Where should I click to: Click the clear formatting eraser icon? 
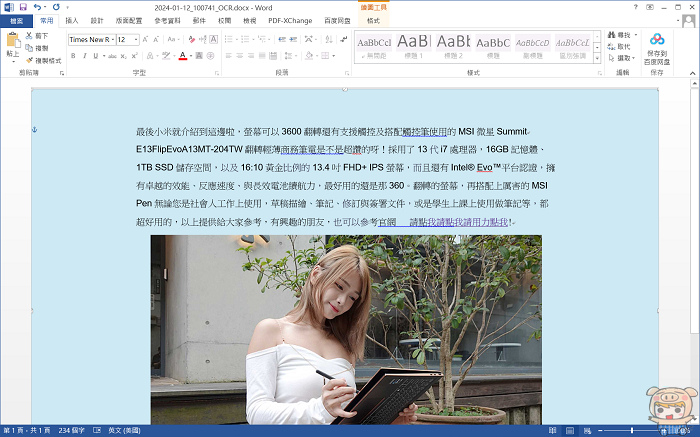192,40
